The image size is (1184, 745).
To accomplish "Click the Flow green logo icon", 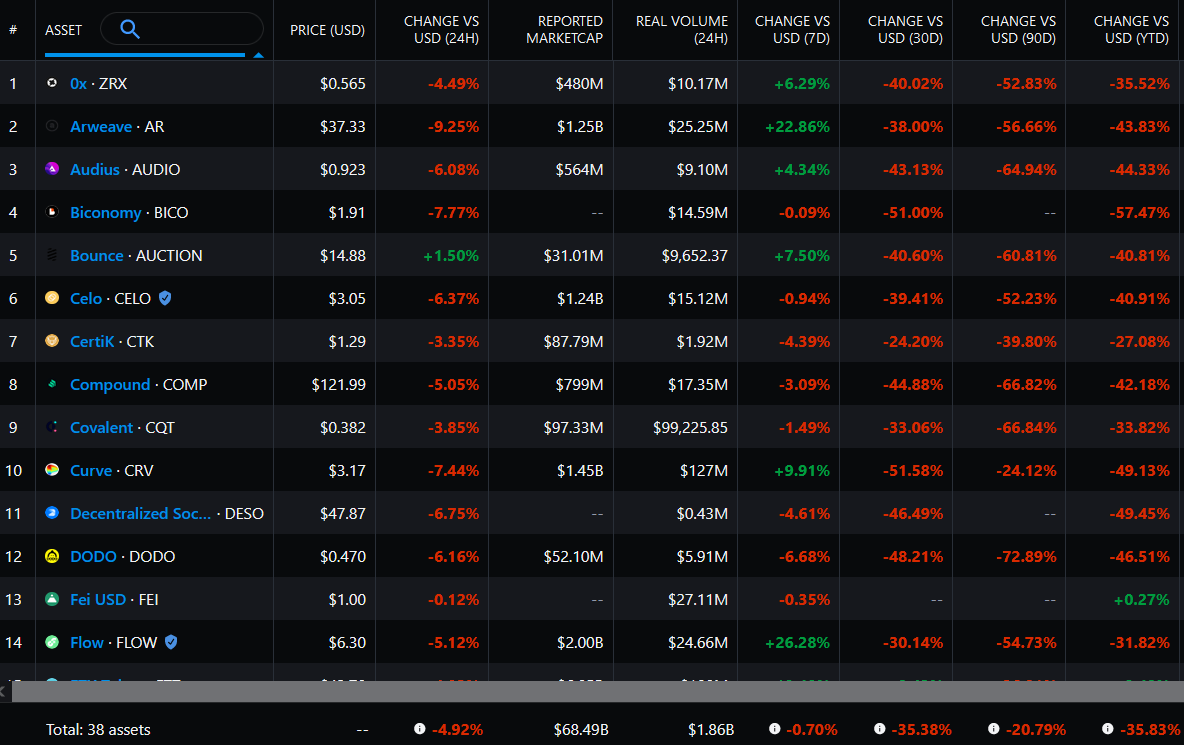I will tap(52, 642).
